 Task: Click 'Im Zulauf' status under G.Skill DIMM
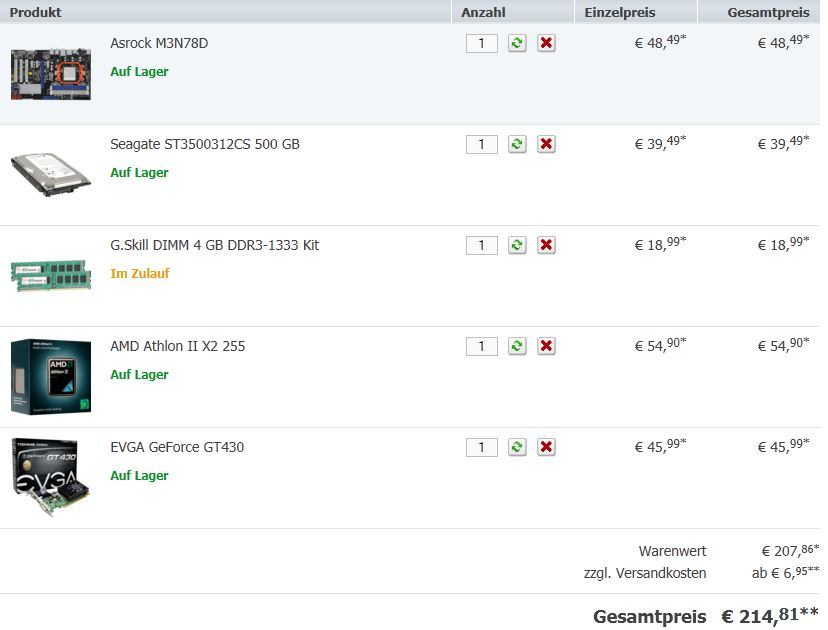(140, 273)
